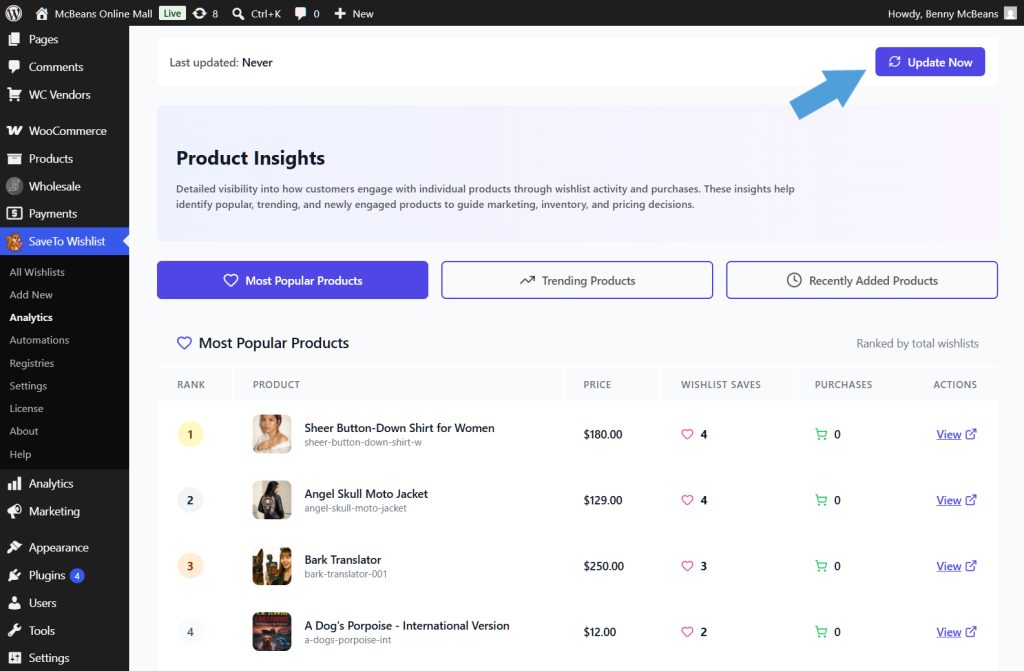Click Bark Translator product thumbnail
This screenshot has width=1024, height=671.
(x=272, y=566)
